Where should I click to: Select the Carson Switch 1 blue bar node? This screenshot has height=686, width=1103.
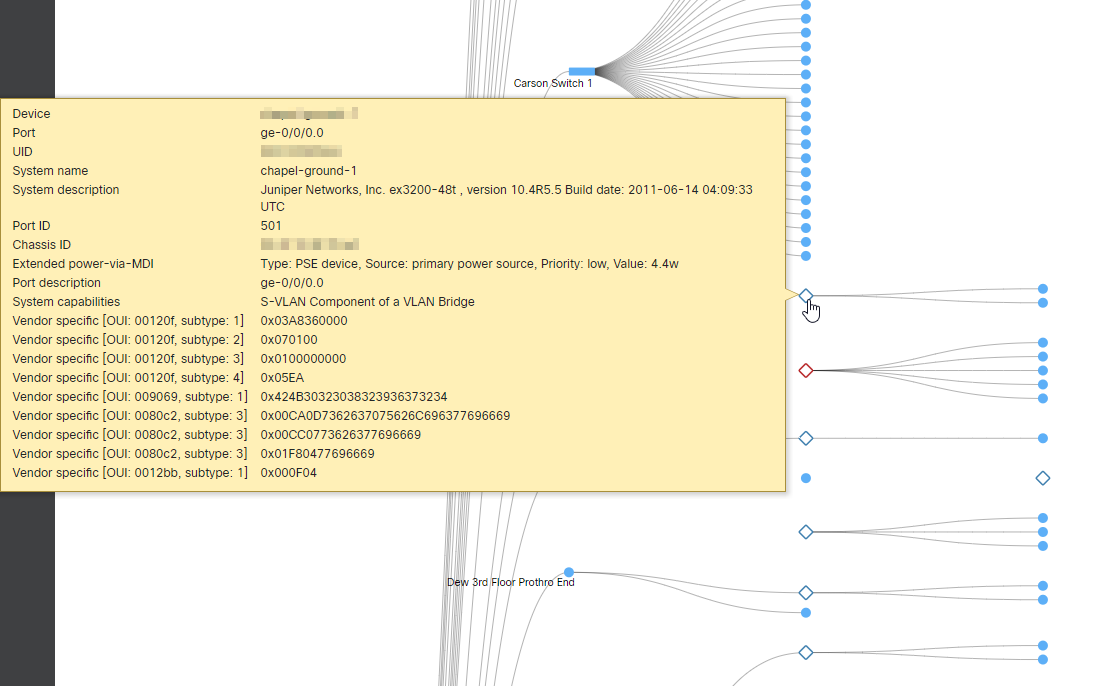581,71
